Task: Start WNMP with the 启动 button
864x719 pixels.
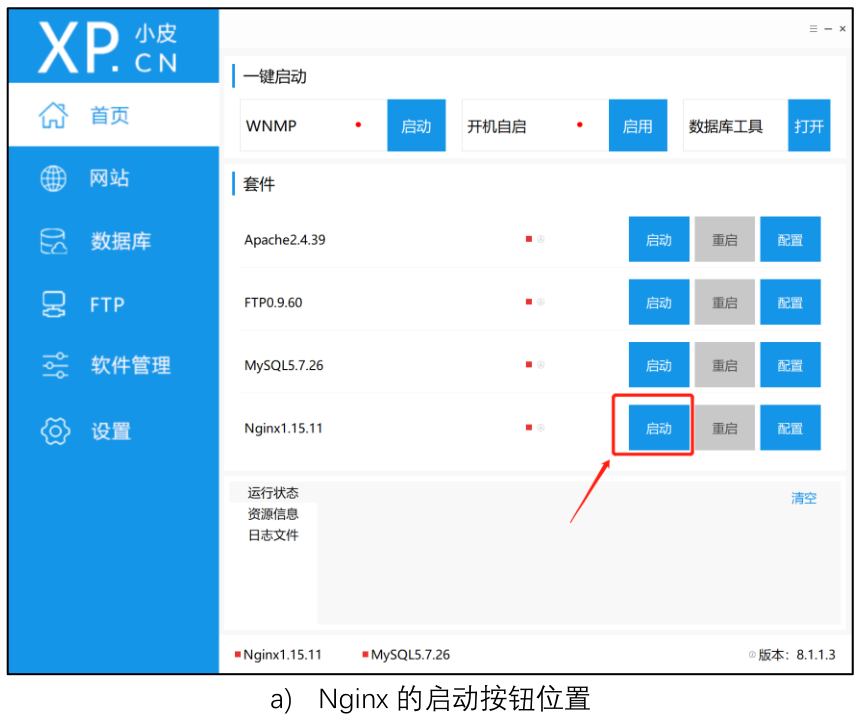Action: coord(416,126)
